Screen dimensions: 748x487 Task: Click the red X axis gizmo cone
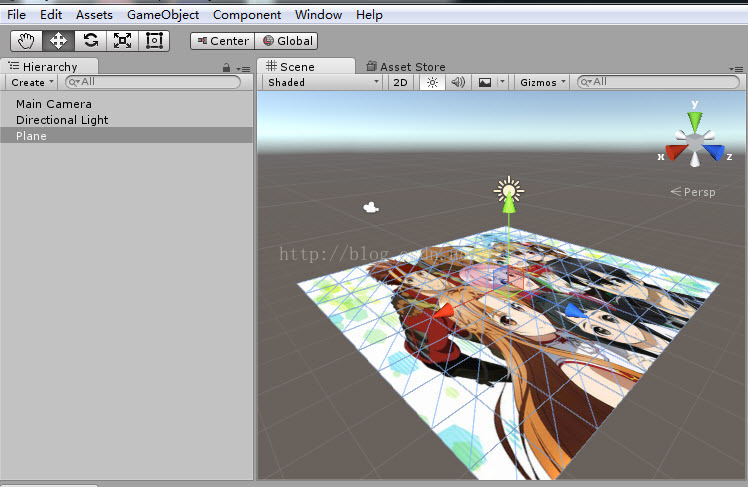pyautogui.click(x=675, y=152)
